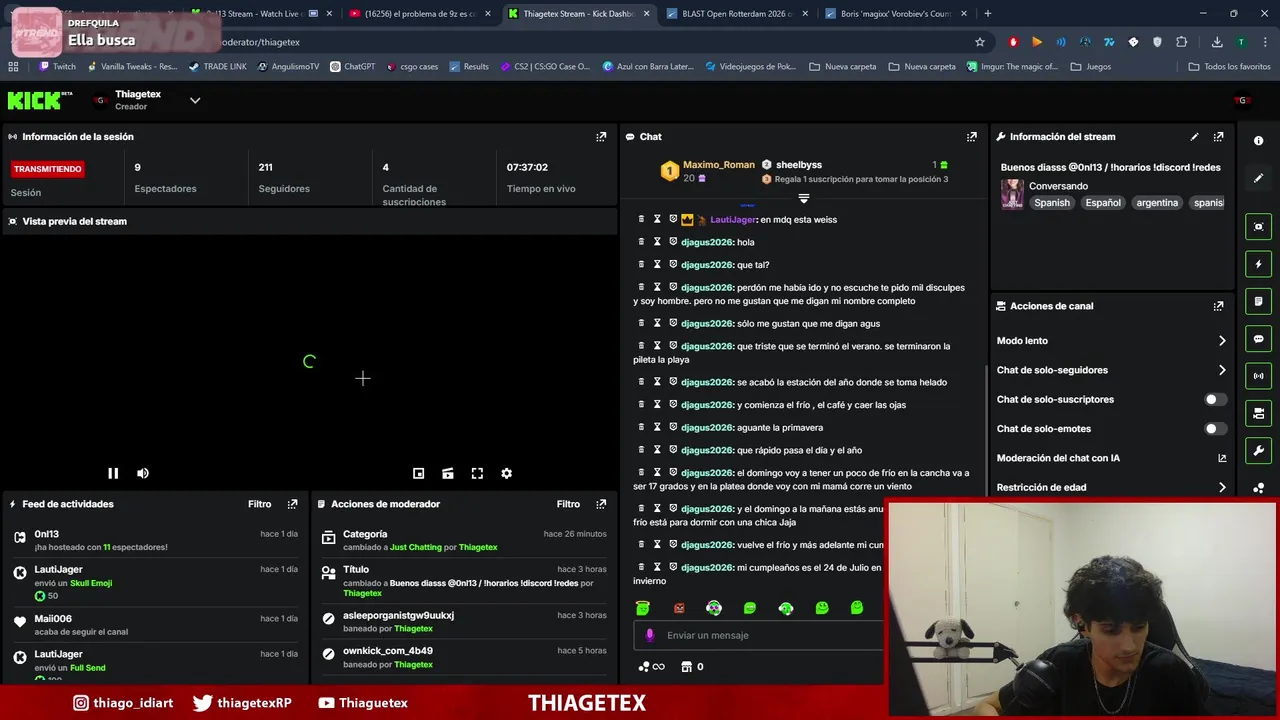1280x720 pixels.
Task: Open the Juegos bookmarks folder
Action: coord(1090,67)
